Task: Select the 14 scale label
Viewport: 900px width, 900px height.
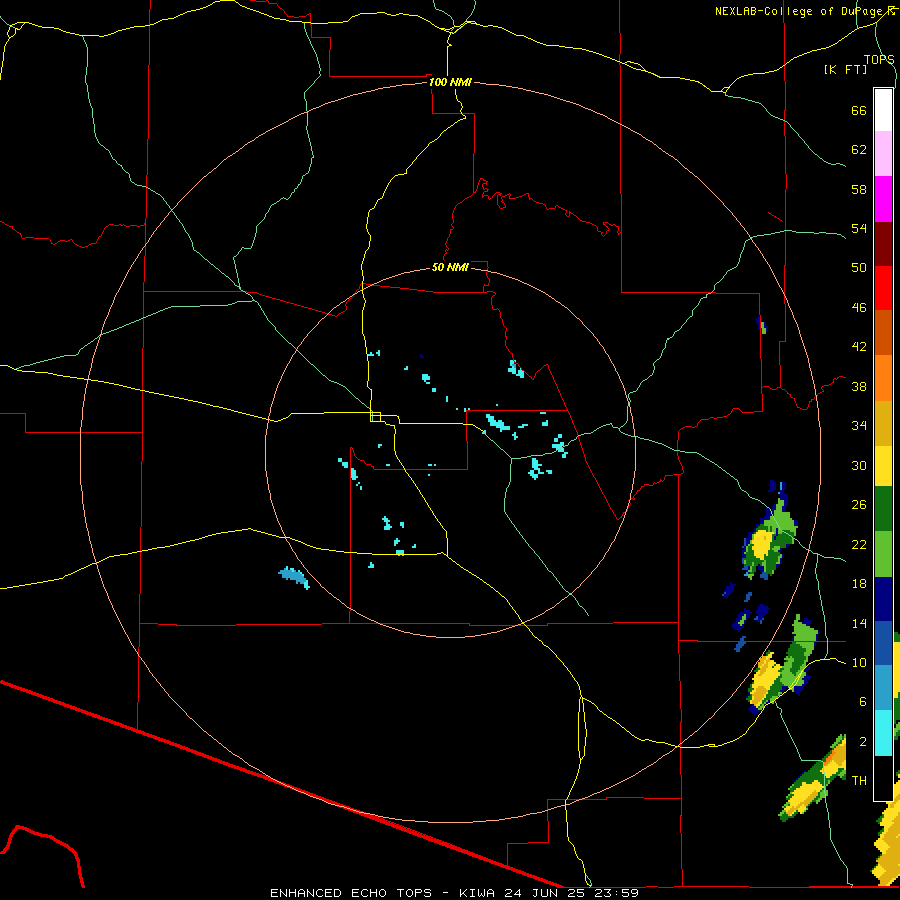Action: click(859, 623)
